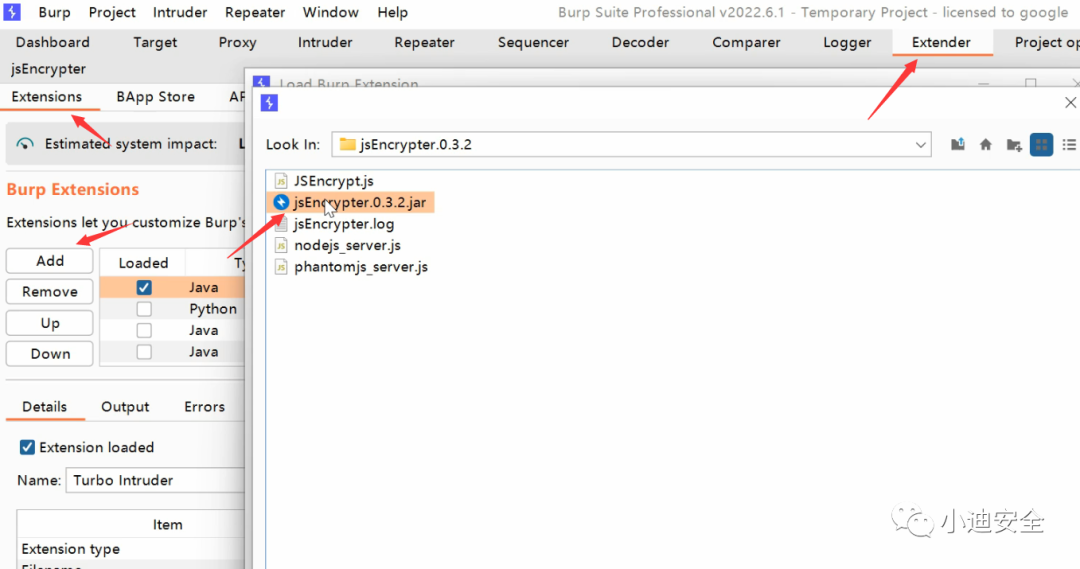Image resolution: width=1080 pixels, height=569 pixels.
Task: Click the Extension type row in details table
Action: (x=131, y=549)
